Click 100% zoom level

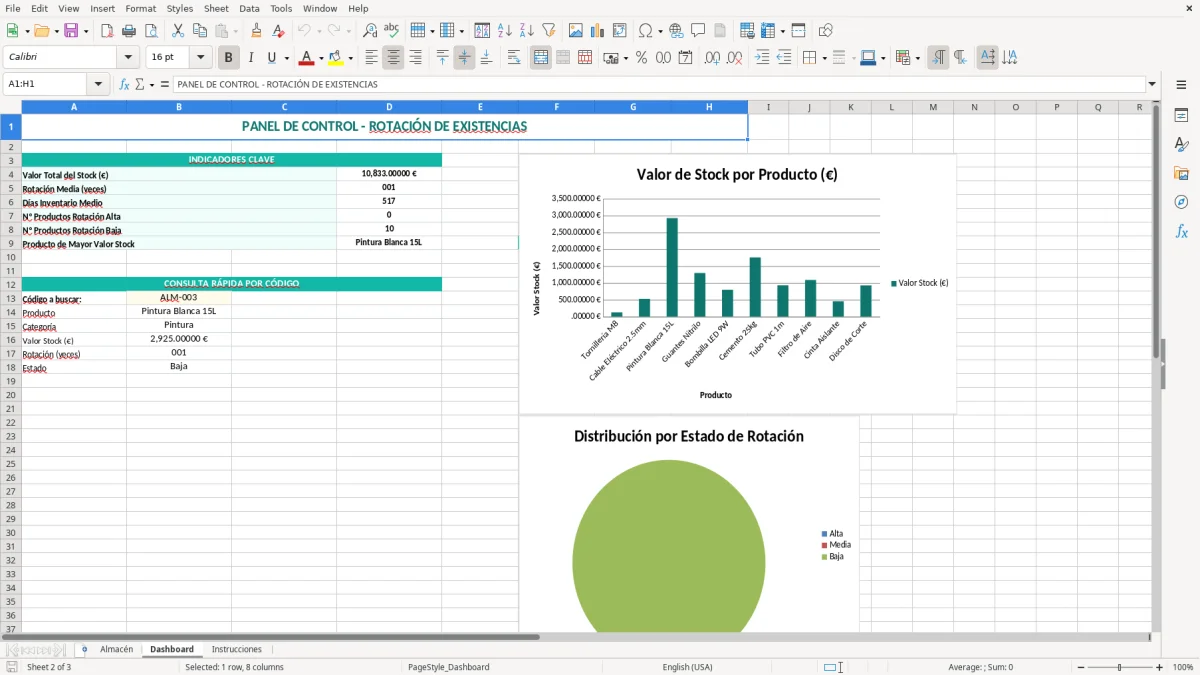[x=1183, y=667]
